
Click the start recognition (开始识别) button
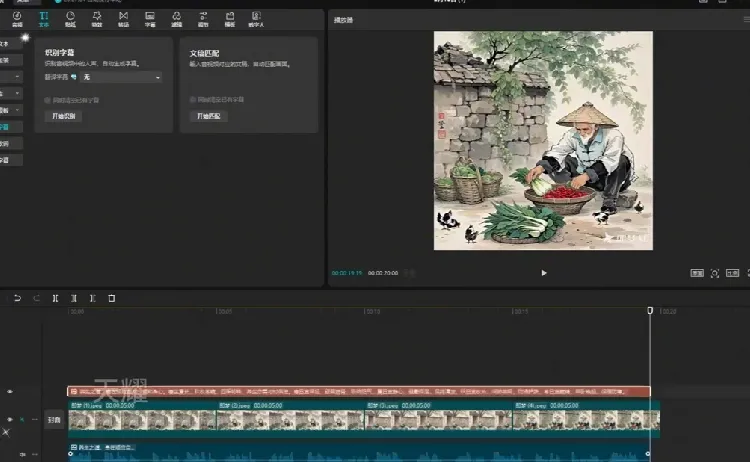click(64, 116)
